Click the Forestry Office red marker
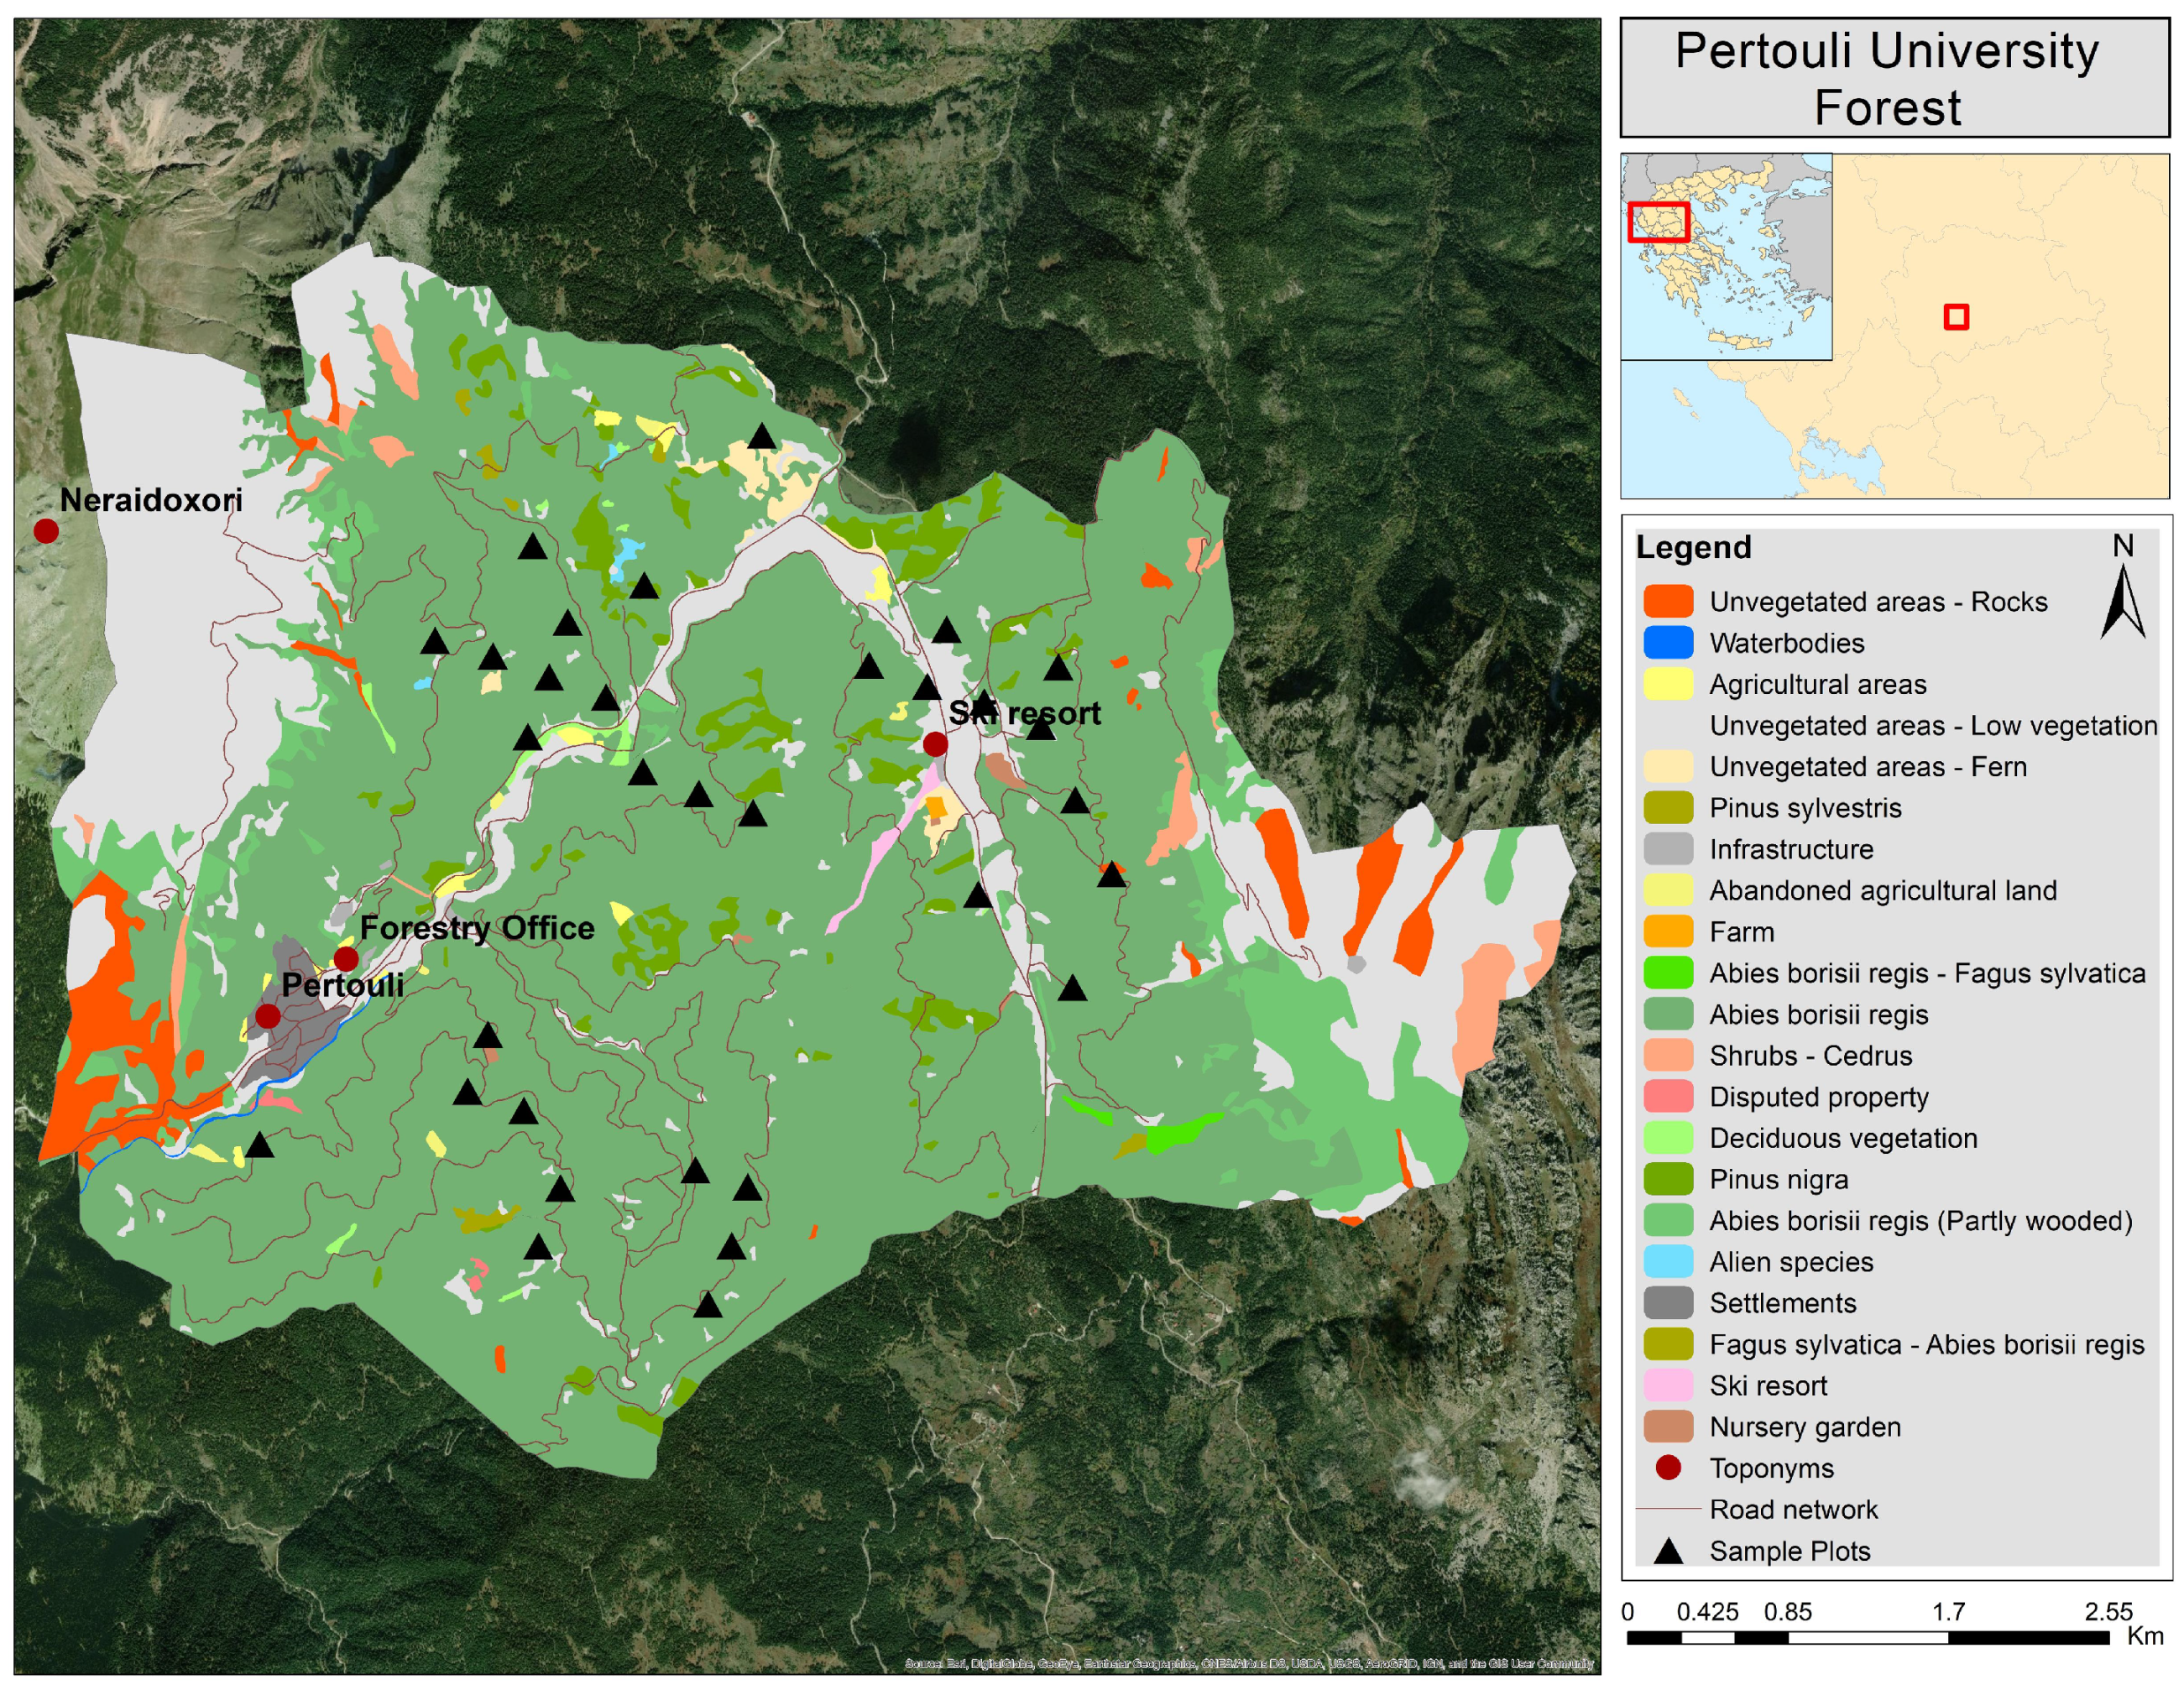The image size is (2184, 1690). 346,959
